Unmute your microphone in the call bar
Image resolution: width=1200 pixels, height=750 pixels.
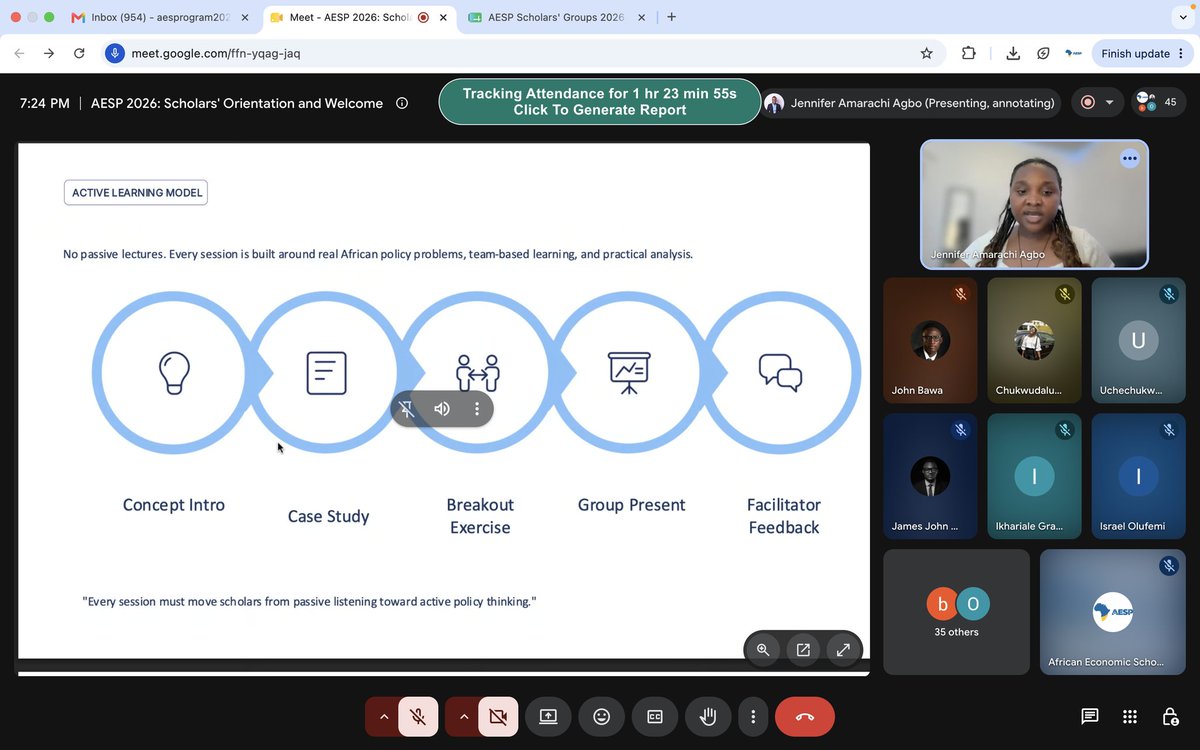418,717
